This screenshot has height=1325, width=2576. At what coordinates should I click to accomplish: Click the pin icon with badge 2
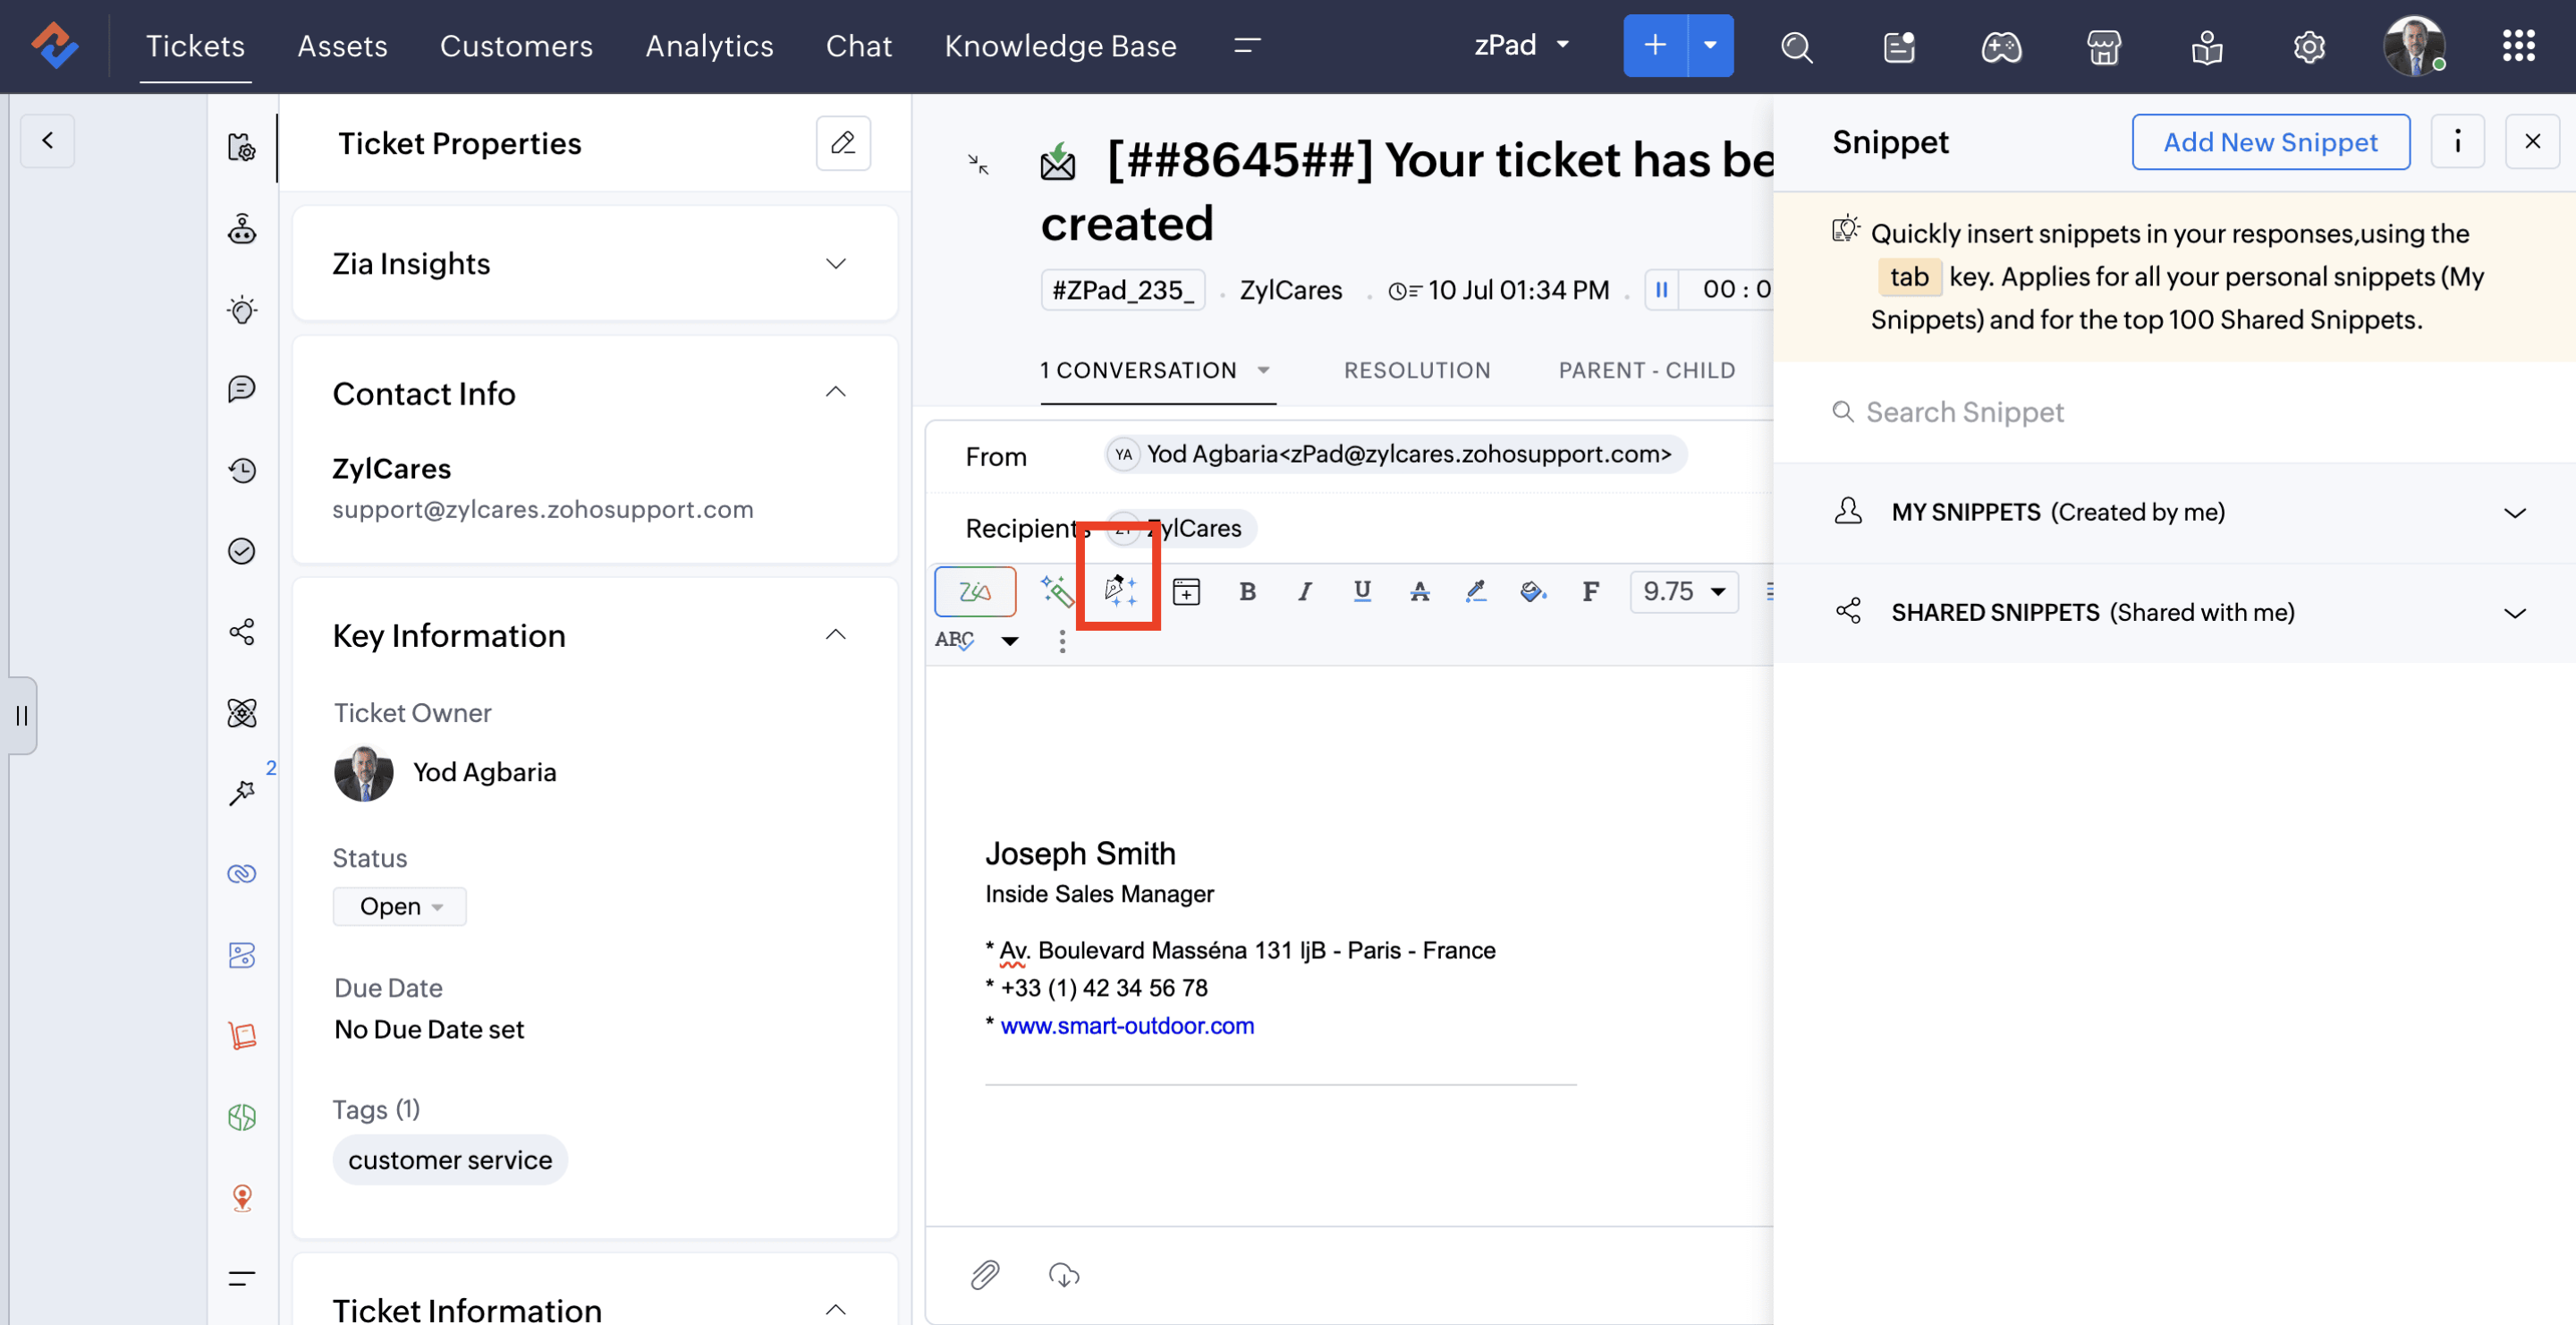242,792
